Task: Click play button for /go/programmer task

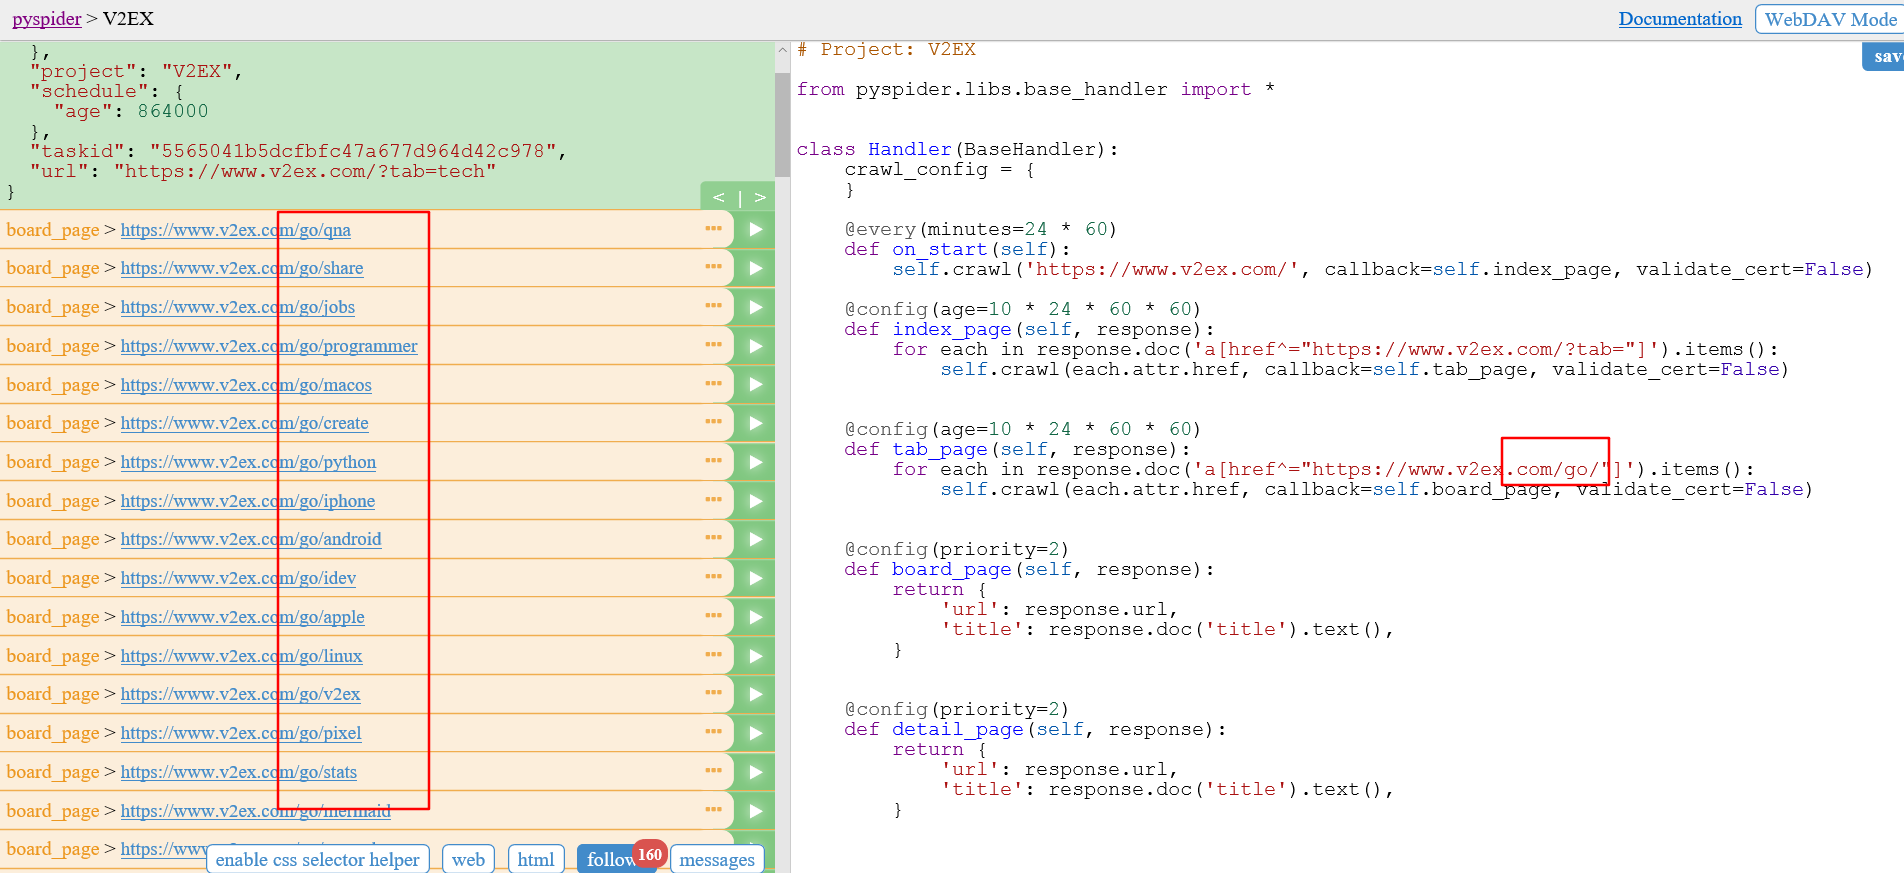Action: (755, 346)
